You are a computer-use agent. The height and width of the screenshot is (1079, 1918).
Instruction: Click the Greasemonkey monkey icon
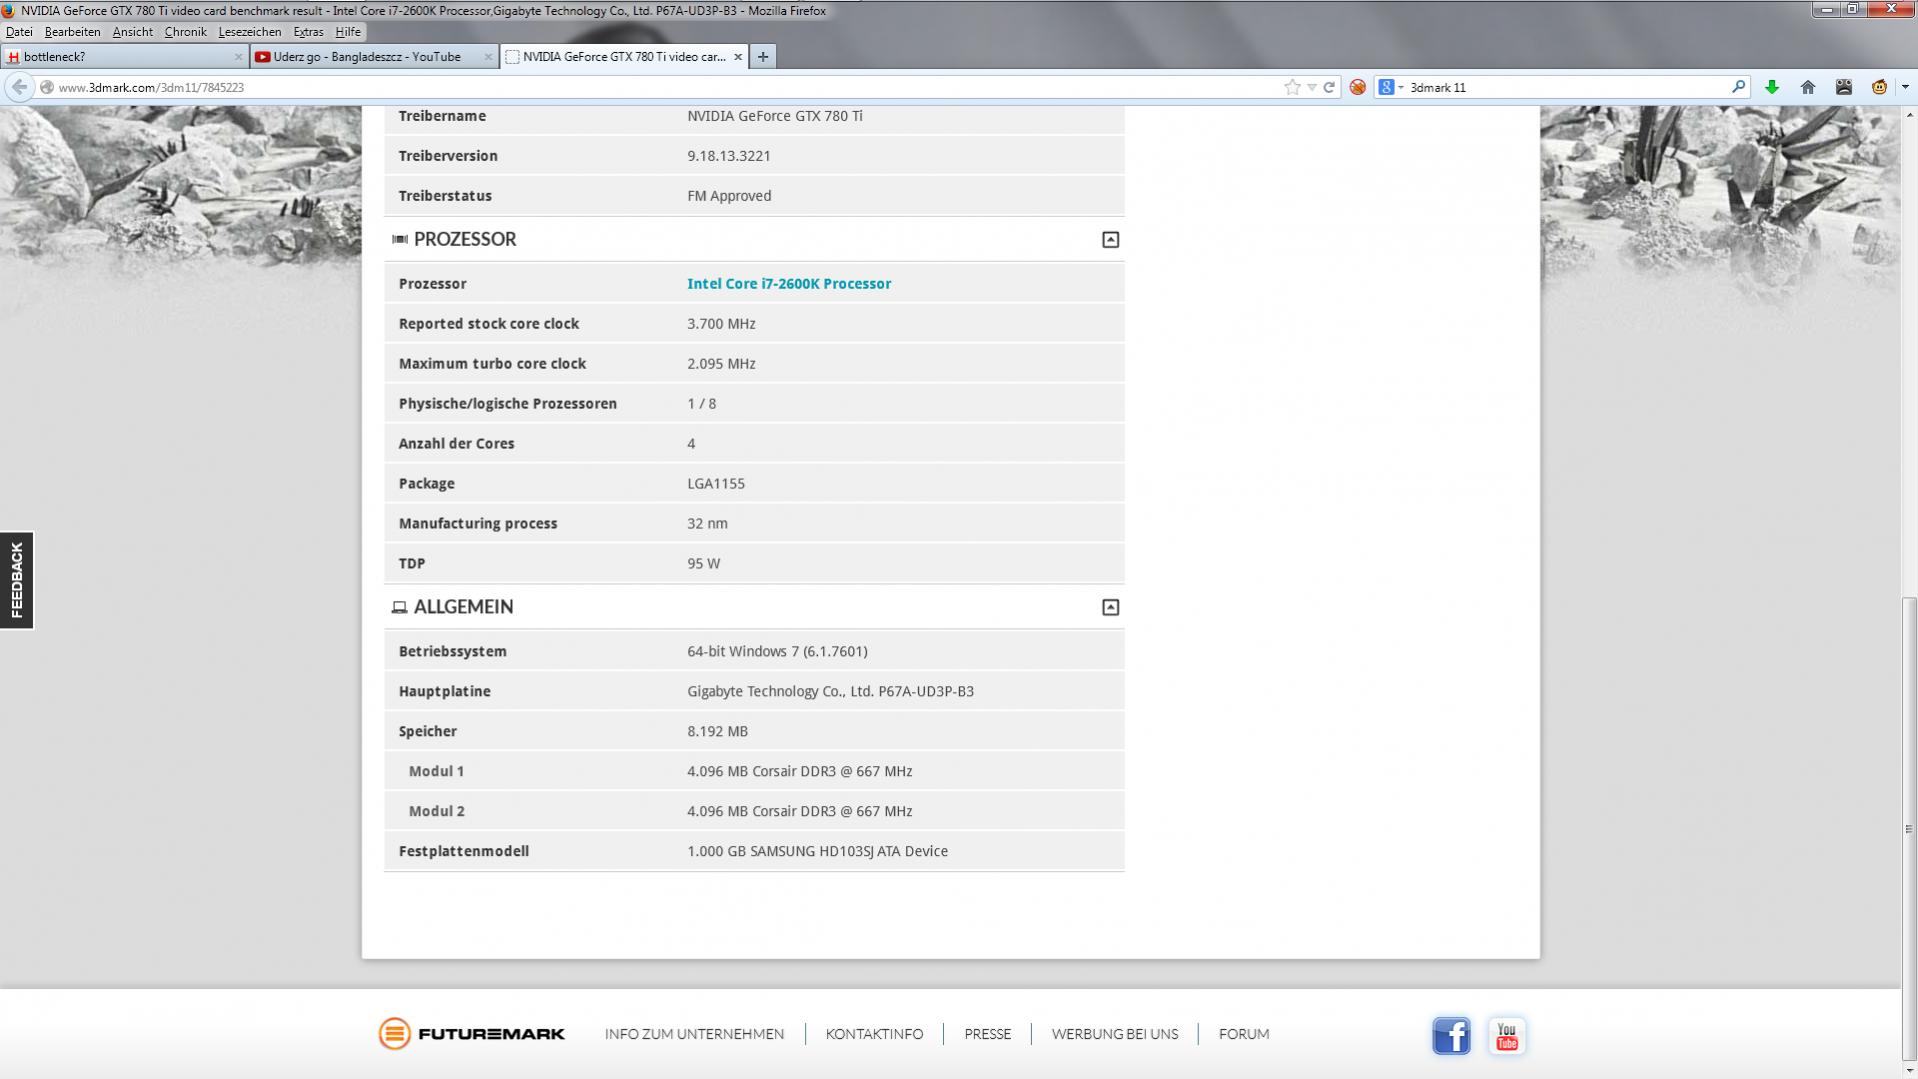point(1878,87)
